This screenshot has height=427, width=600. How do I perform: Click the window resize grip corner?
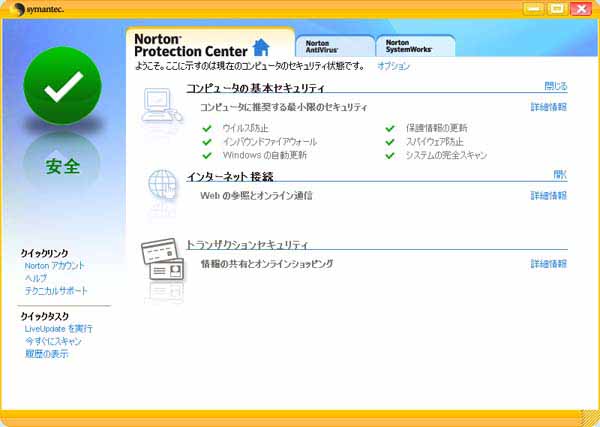point(589,417)
